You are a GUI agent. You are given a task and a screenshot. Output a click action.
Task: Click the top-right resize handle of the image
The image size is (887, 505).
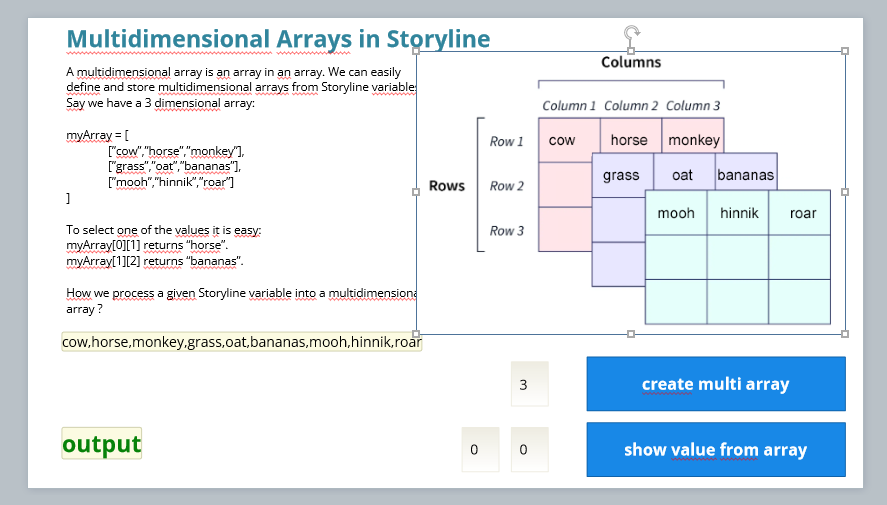coord(845,51)
